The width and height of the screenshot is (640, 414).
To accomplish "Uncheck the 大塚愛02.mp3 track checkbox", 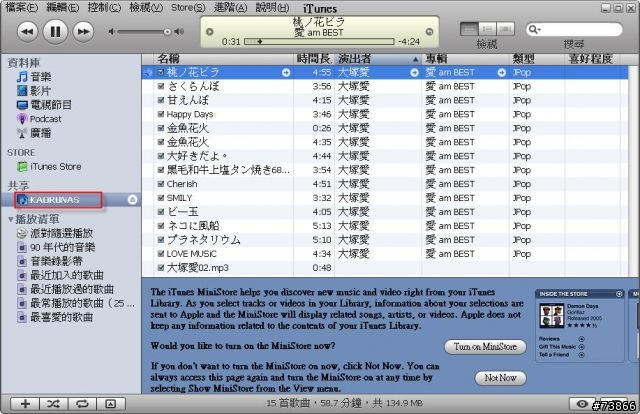I will (161, 268).
